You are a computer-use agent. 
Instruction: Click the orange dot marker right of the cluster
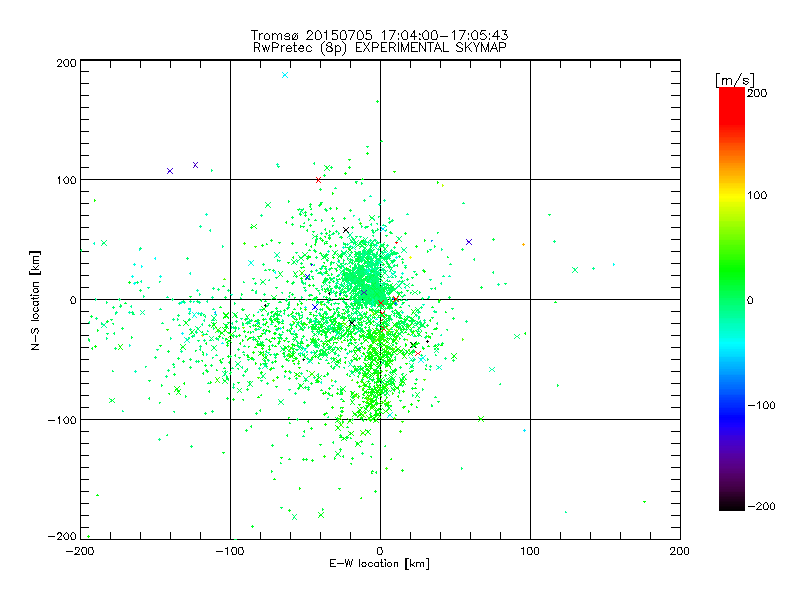tap(523, 245)
